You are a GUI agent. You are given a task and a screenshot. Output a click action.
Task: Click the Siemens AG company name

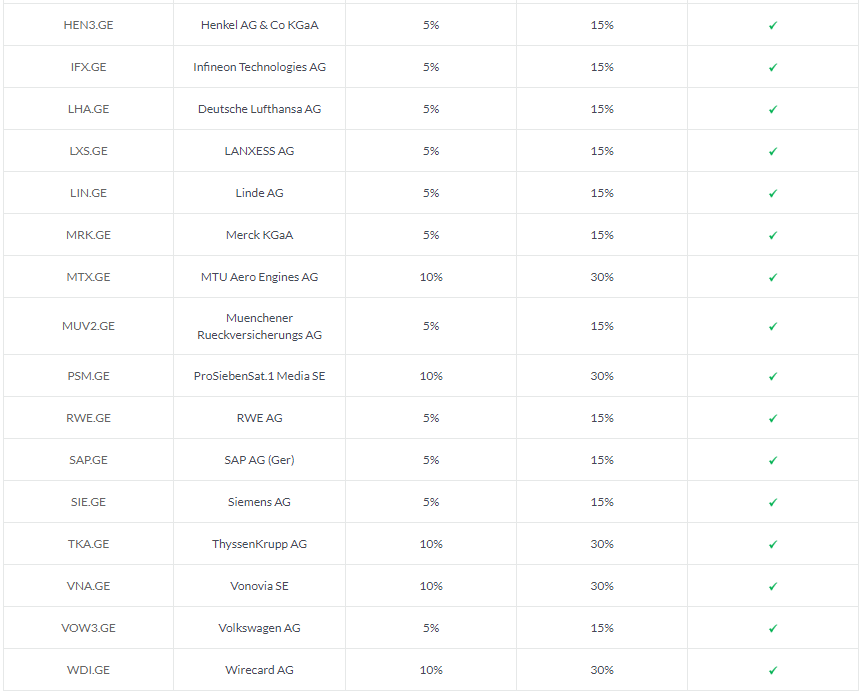click(x=259, y=502)
